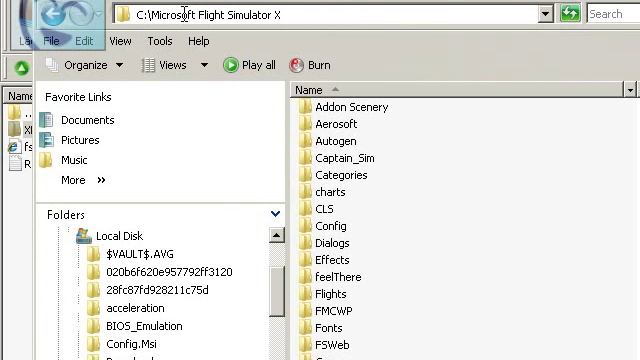Open the View menu
The height and width of the screenshot is (360, 640).
point(120,41)
